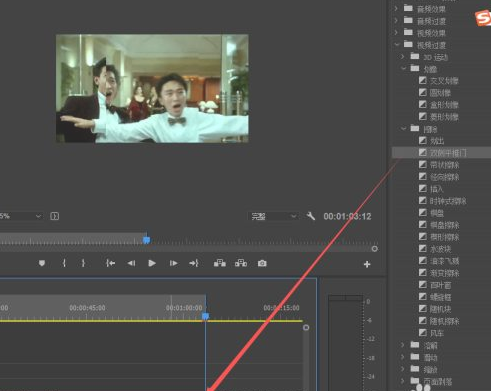
Task: Expand the 页面剥落 folder
Action: pyautogui.click(x=403, y=381)
